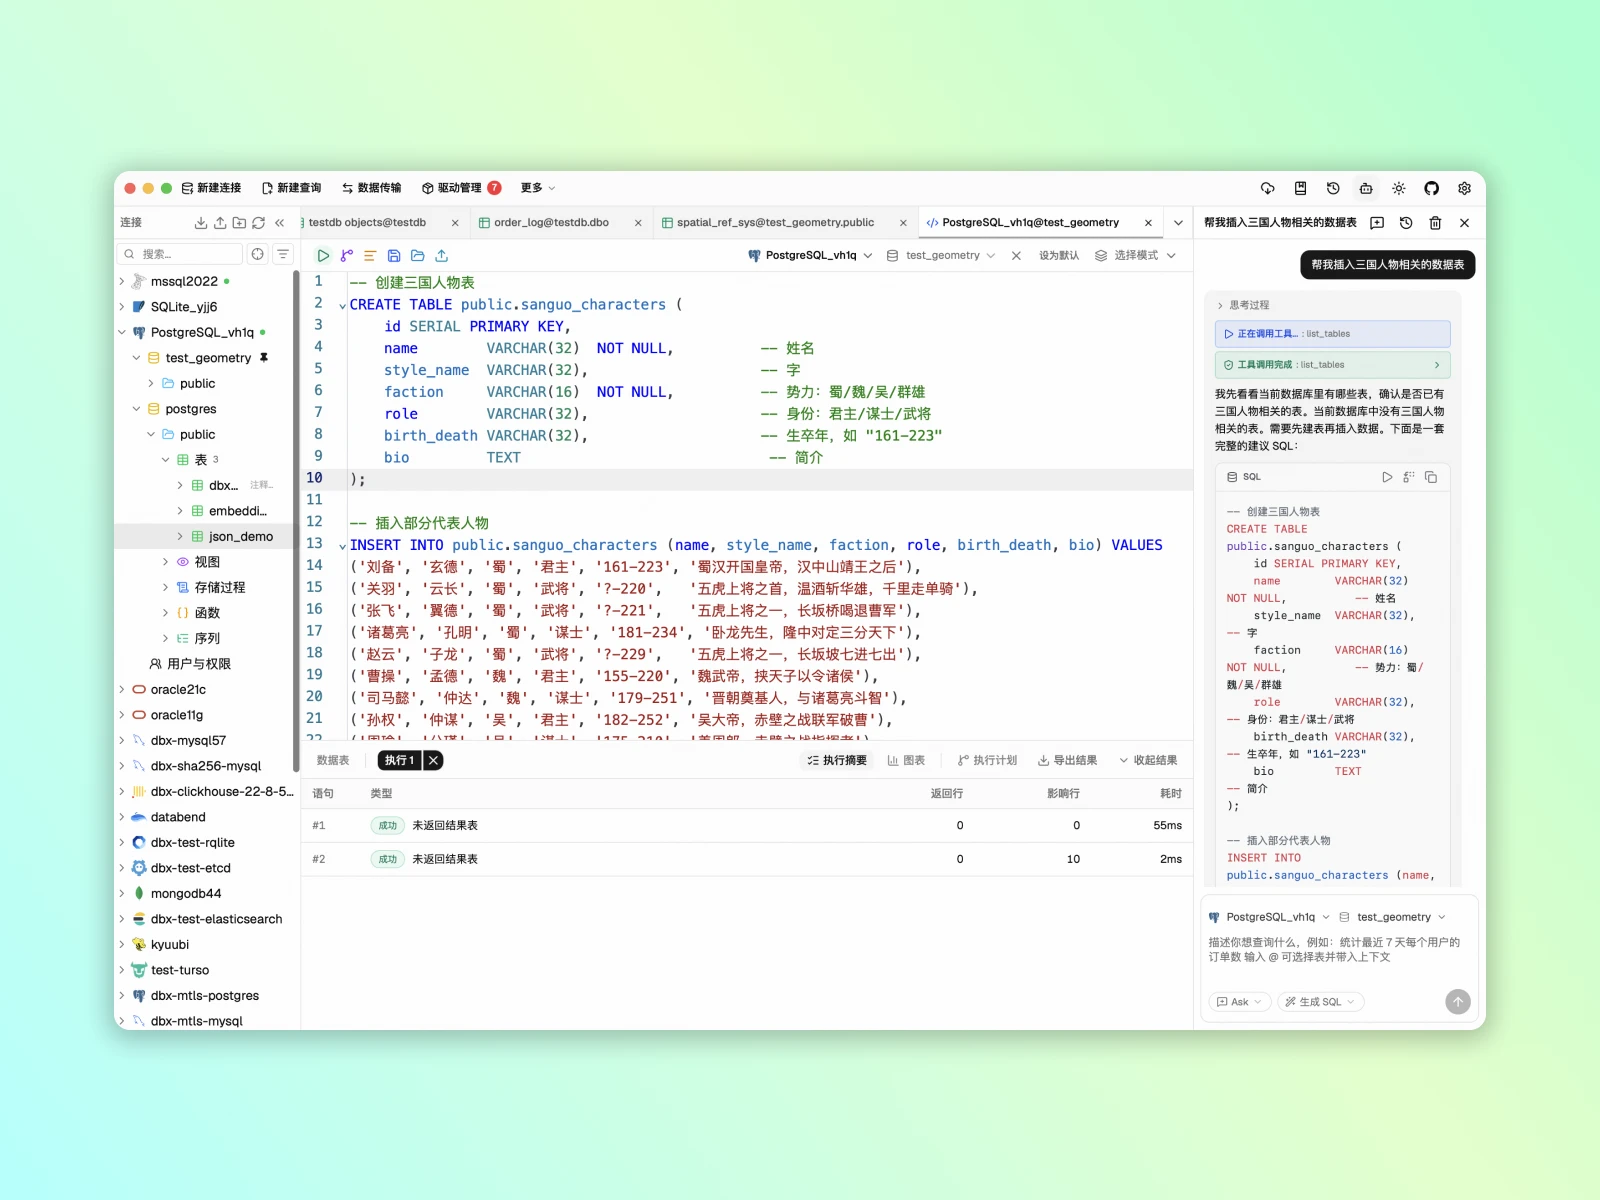Open the AI assistant robot icon
Image resolution: width=1600 pixels, height=1200 pixels.
tap(1366, 188)
